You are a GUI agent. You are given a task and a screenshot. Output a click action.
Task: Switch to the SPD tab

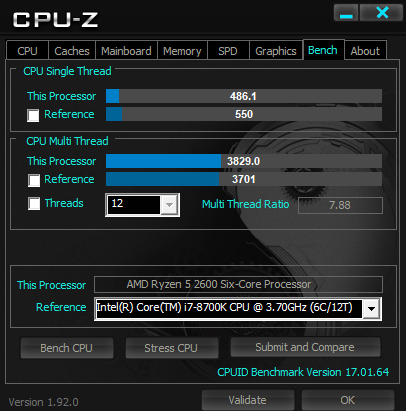228,51
